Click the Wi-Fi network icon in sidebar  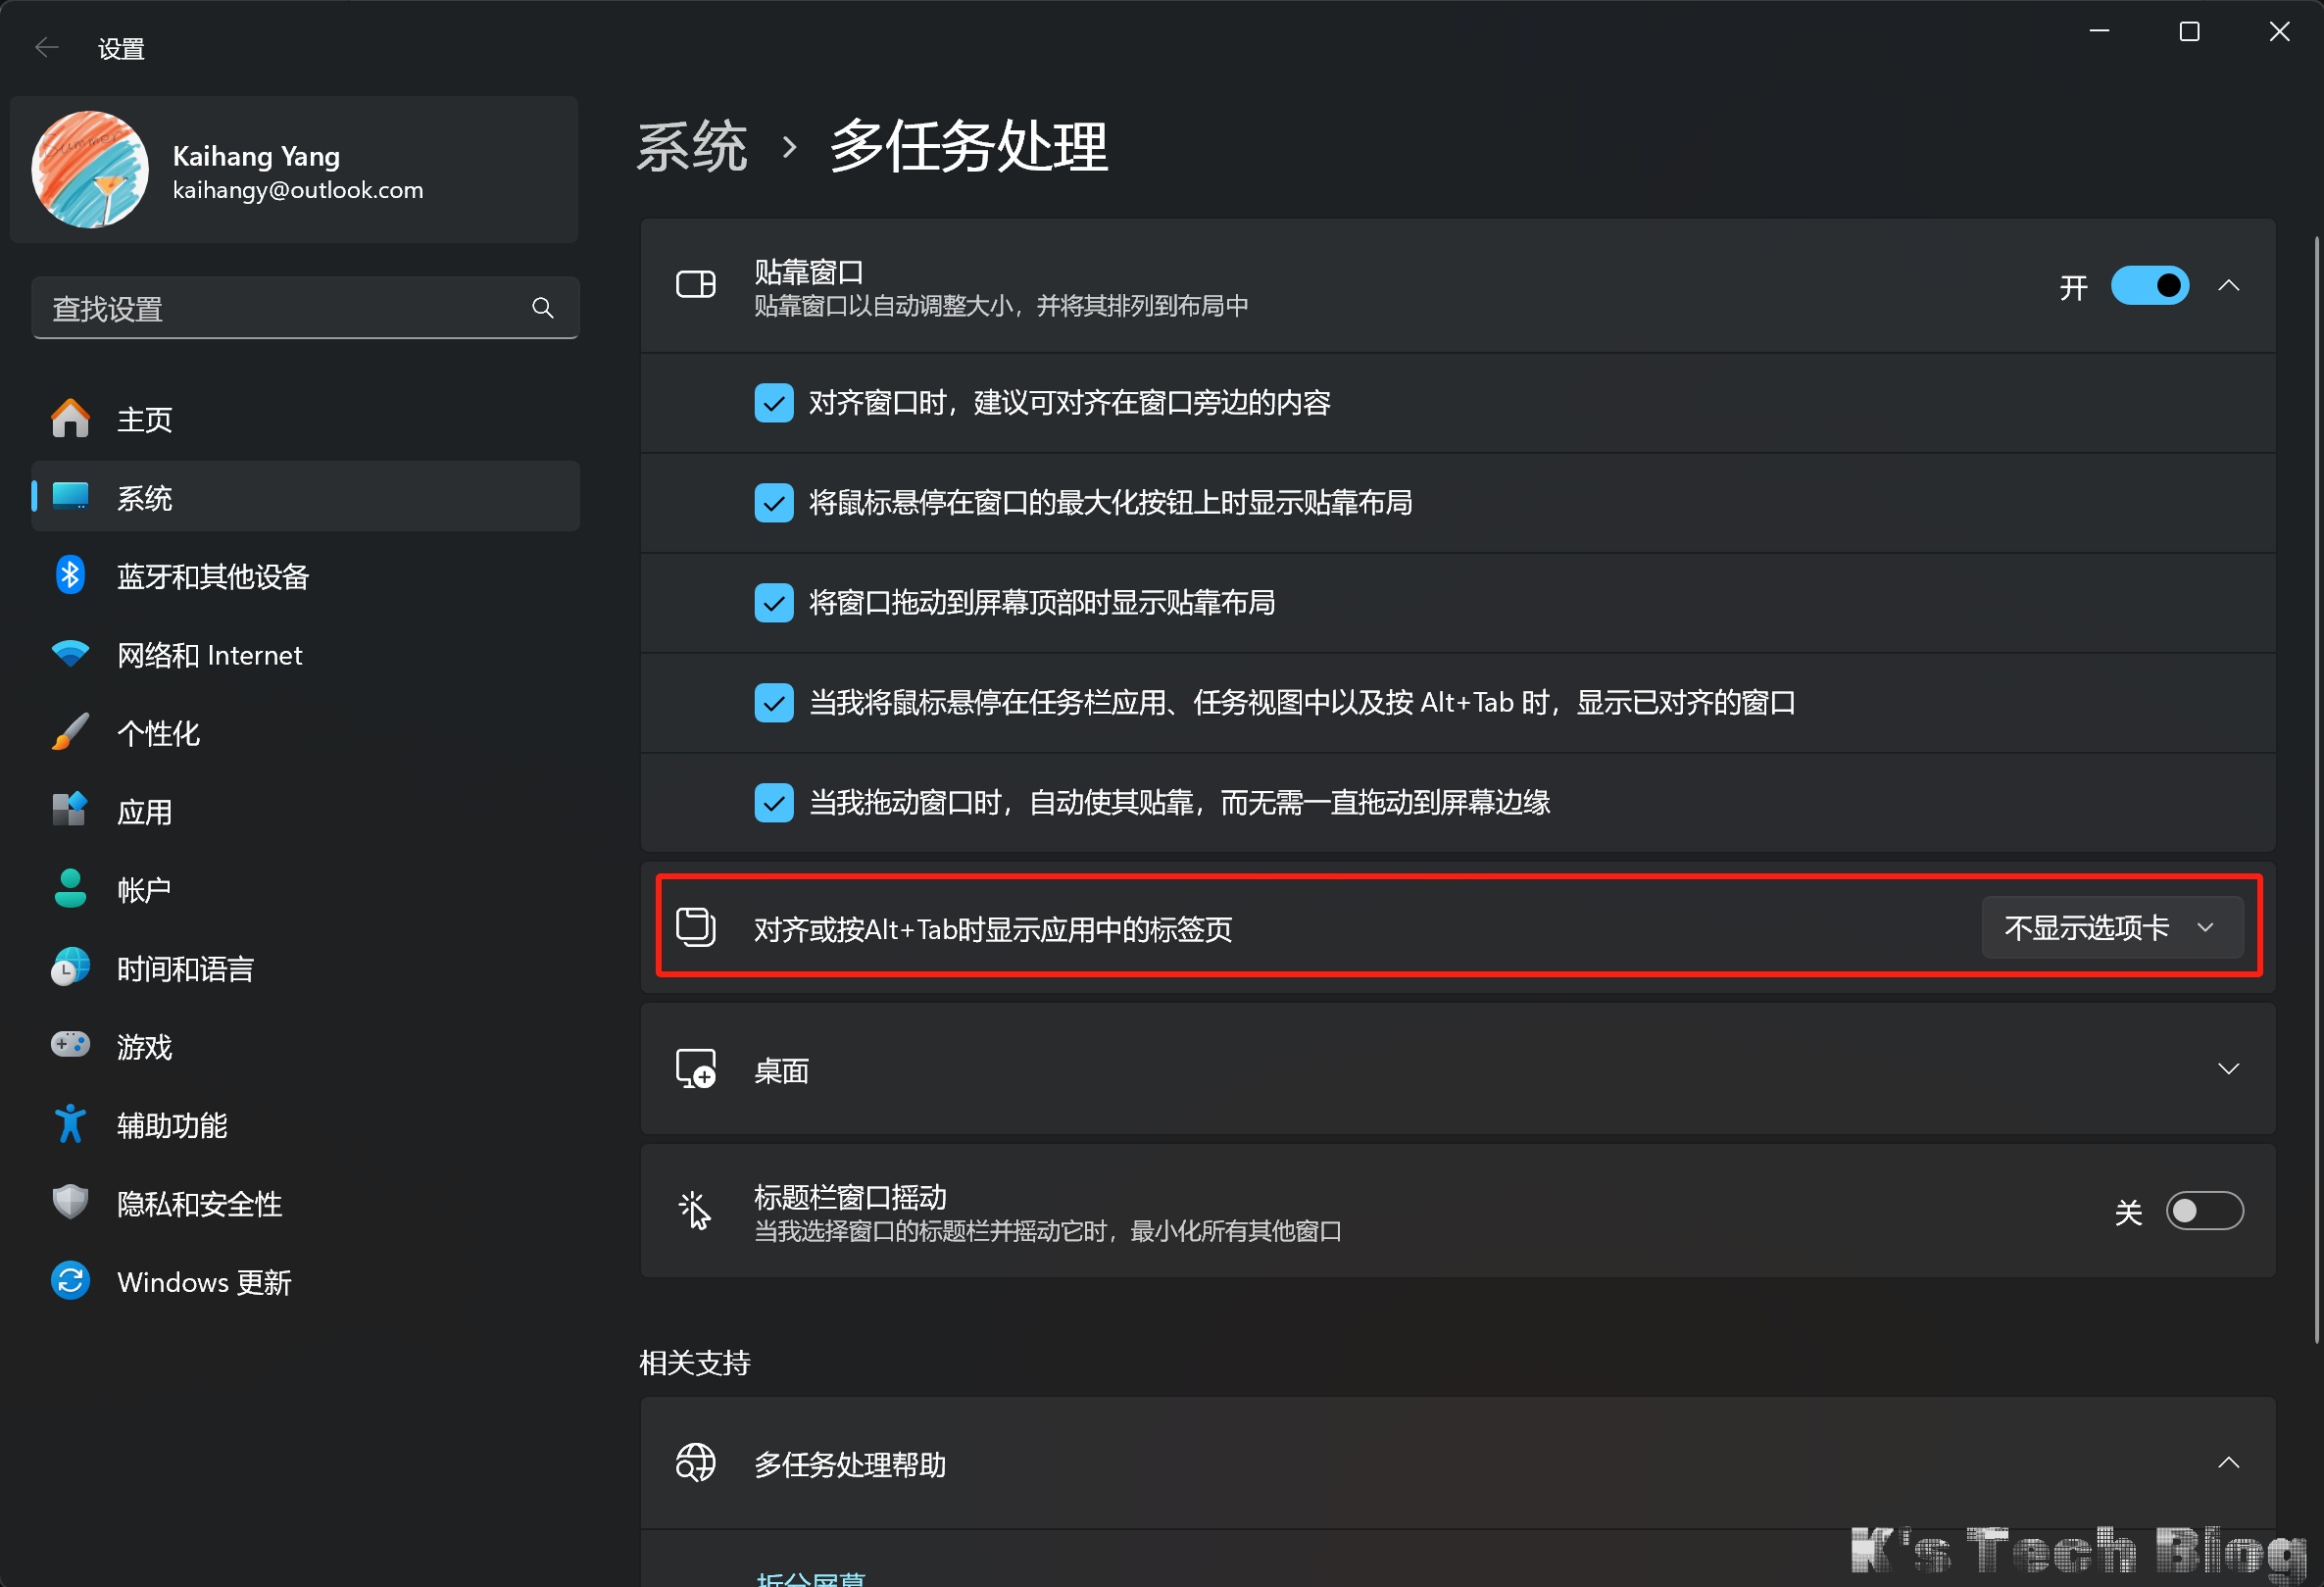click(70, 654)
